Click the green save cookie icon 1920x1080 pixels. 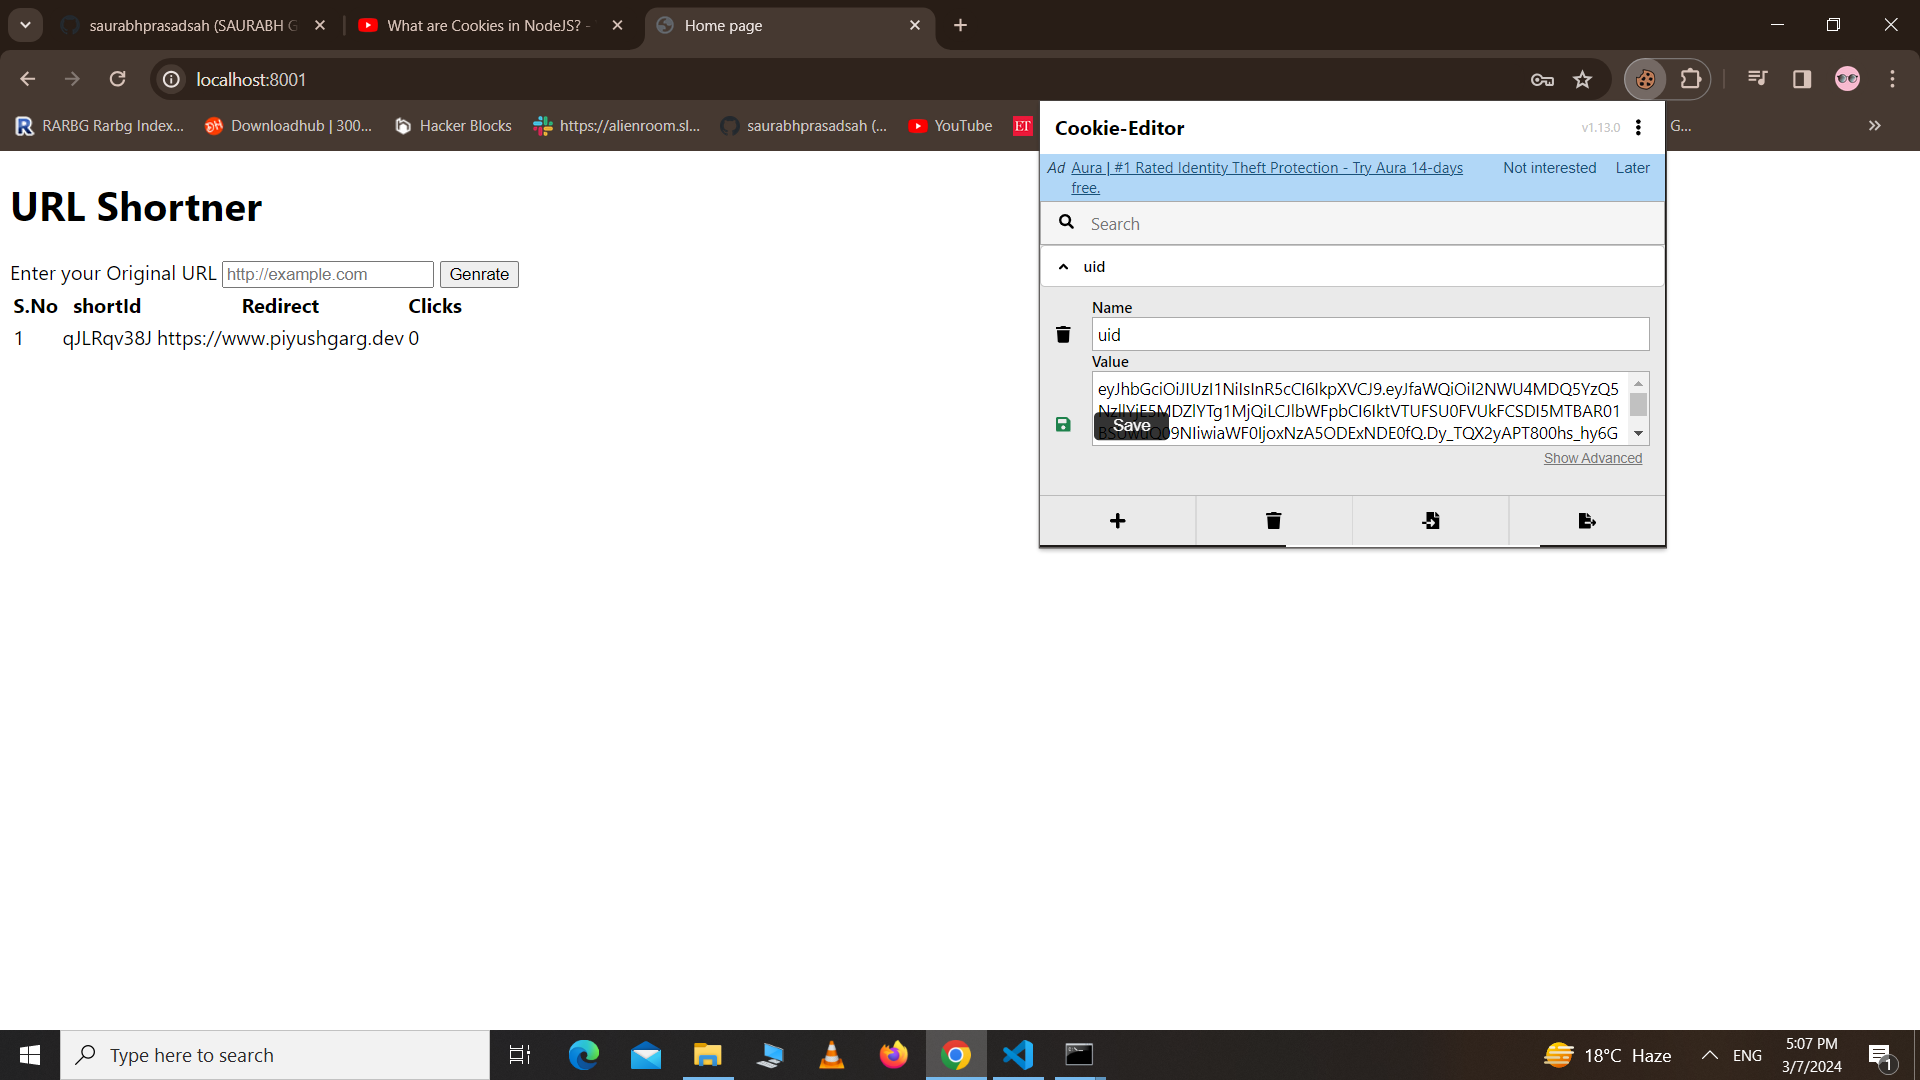[1063, 425]
